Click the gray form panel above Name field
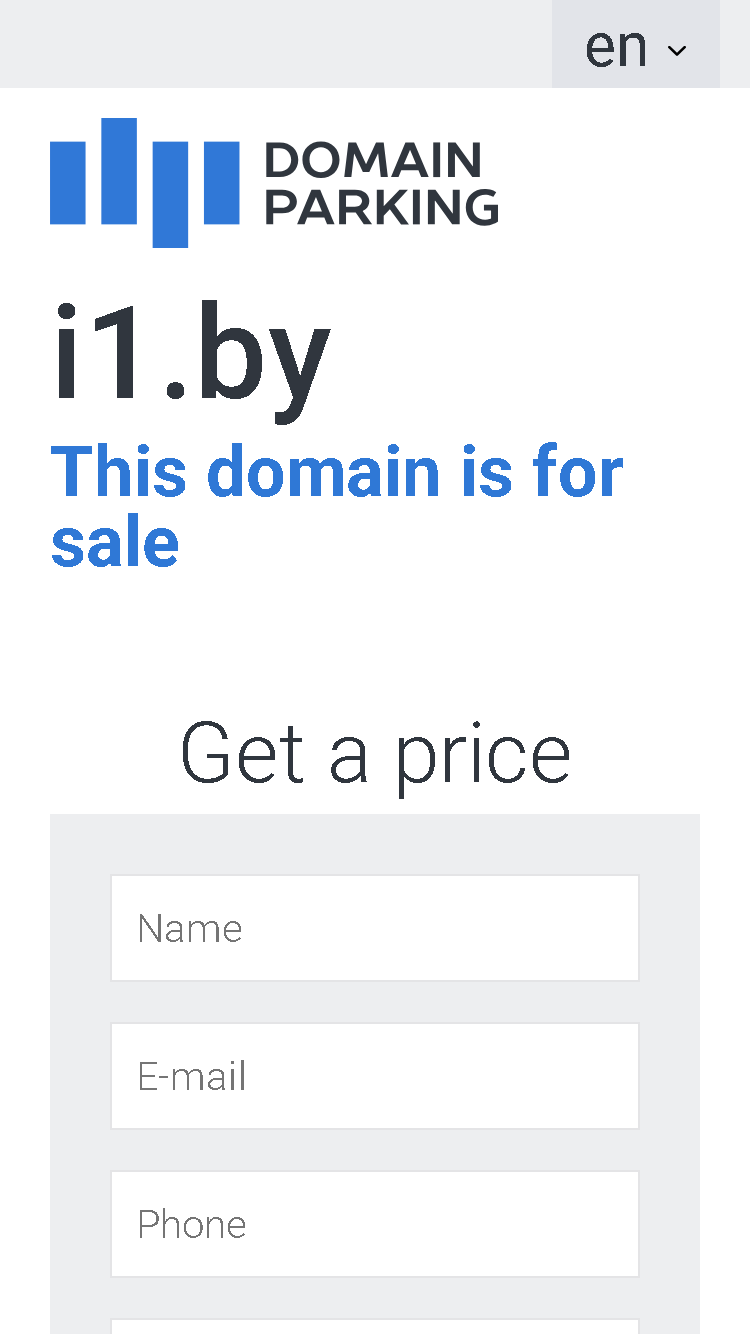Viewport: 750px width, 1334px height. click(375, 844)
